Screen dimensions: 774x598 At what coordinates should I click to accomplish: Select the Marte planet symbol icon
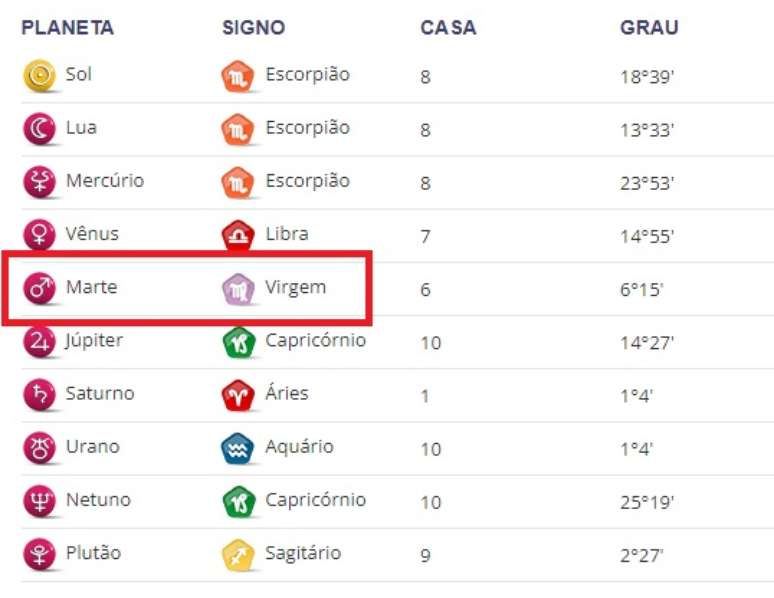point(39,289)
